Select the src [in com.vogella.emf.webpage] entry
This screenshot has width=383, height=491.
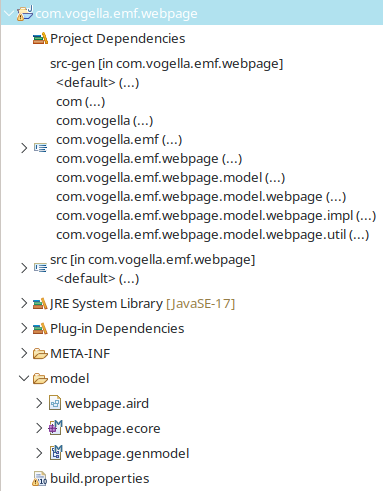tap(153, 260)
